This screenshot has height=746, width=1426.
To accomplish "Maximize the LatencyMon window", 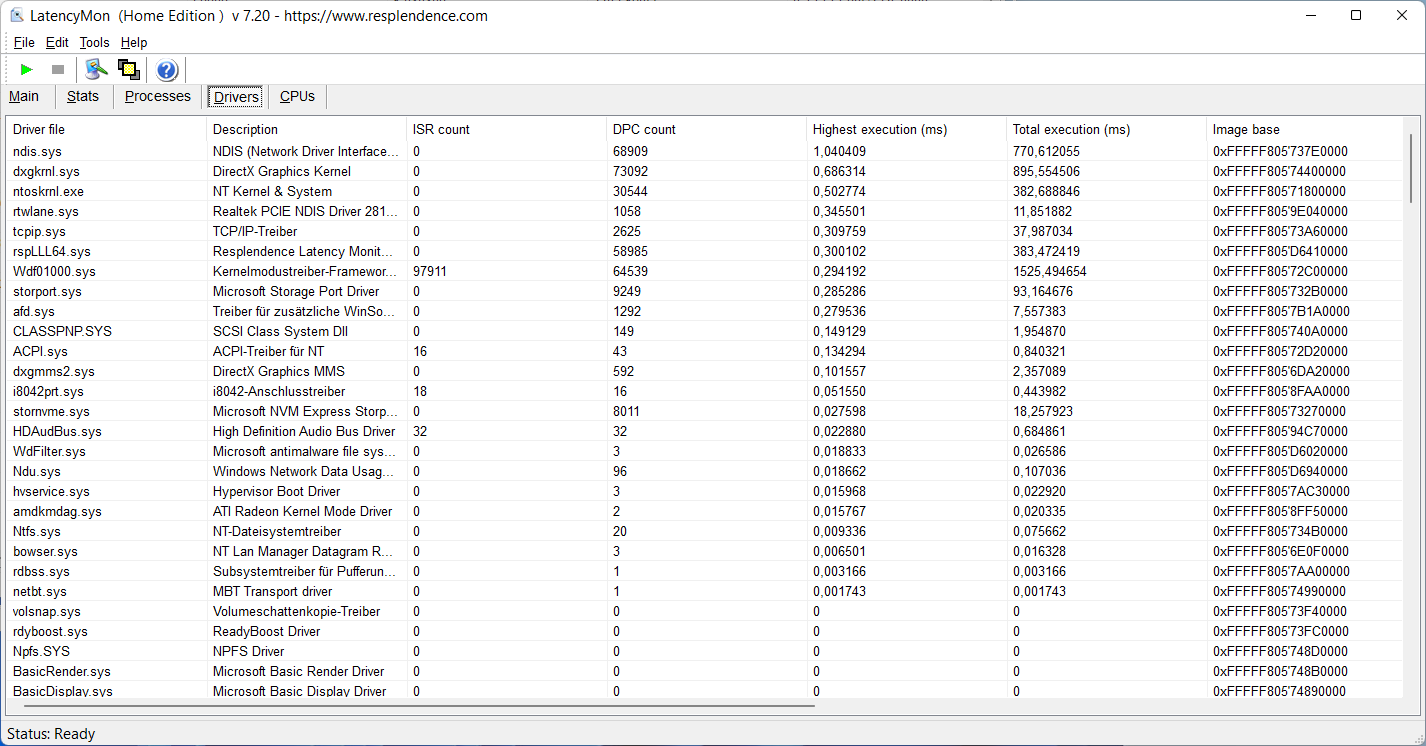I will (1356, 15).
